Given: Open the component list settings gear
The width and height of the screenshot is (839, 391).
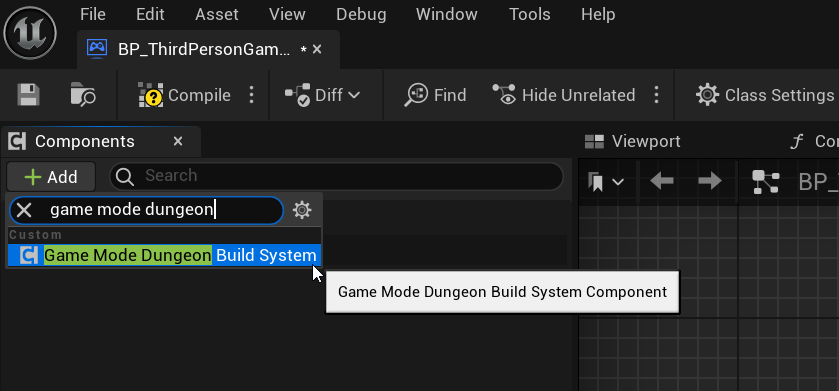Looking at the screenshot, I should [302, 210].
